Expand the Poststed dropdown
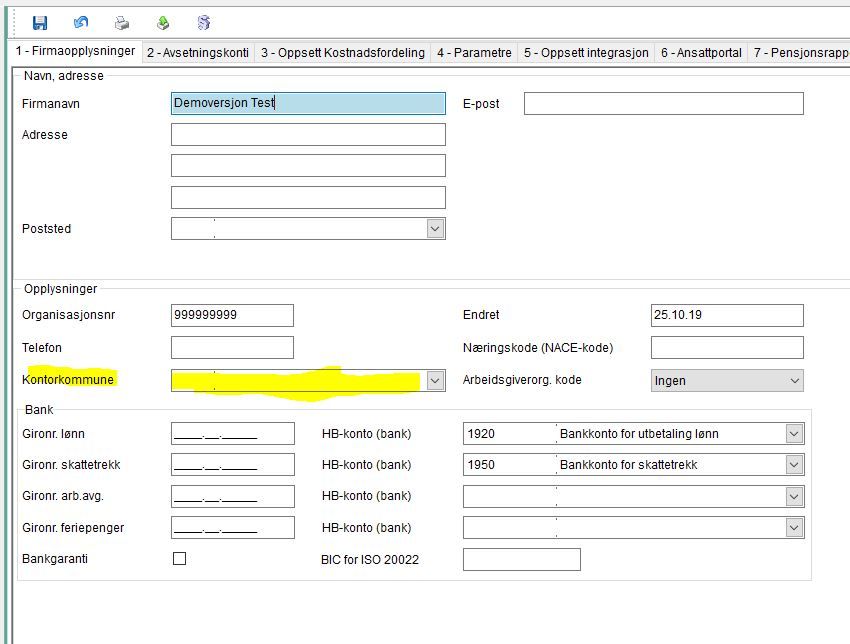 click(435, 229)
